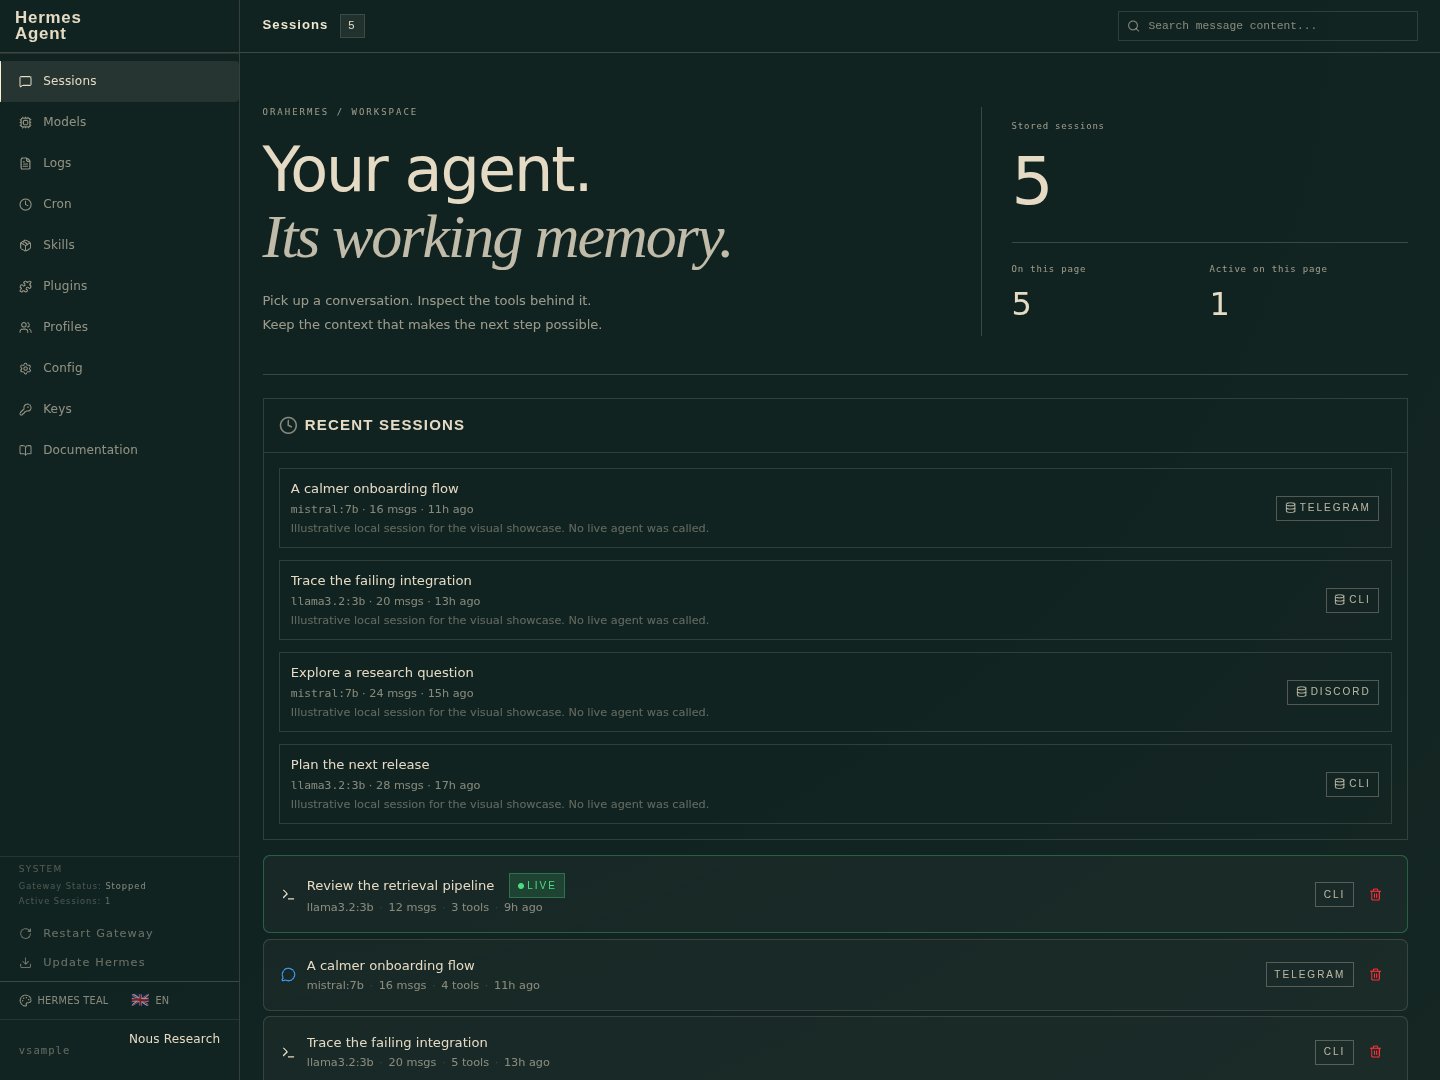Screen dimensions: 1440x1080
Task: Click the vsample username text
Action: click(x=44, y=1051)
